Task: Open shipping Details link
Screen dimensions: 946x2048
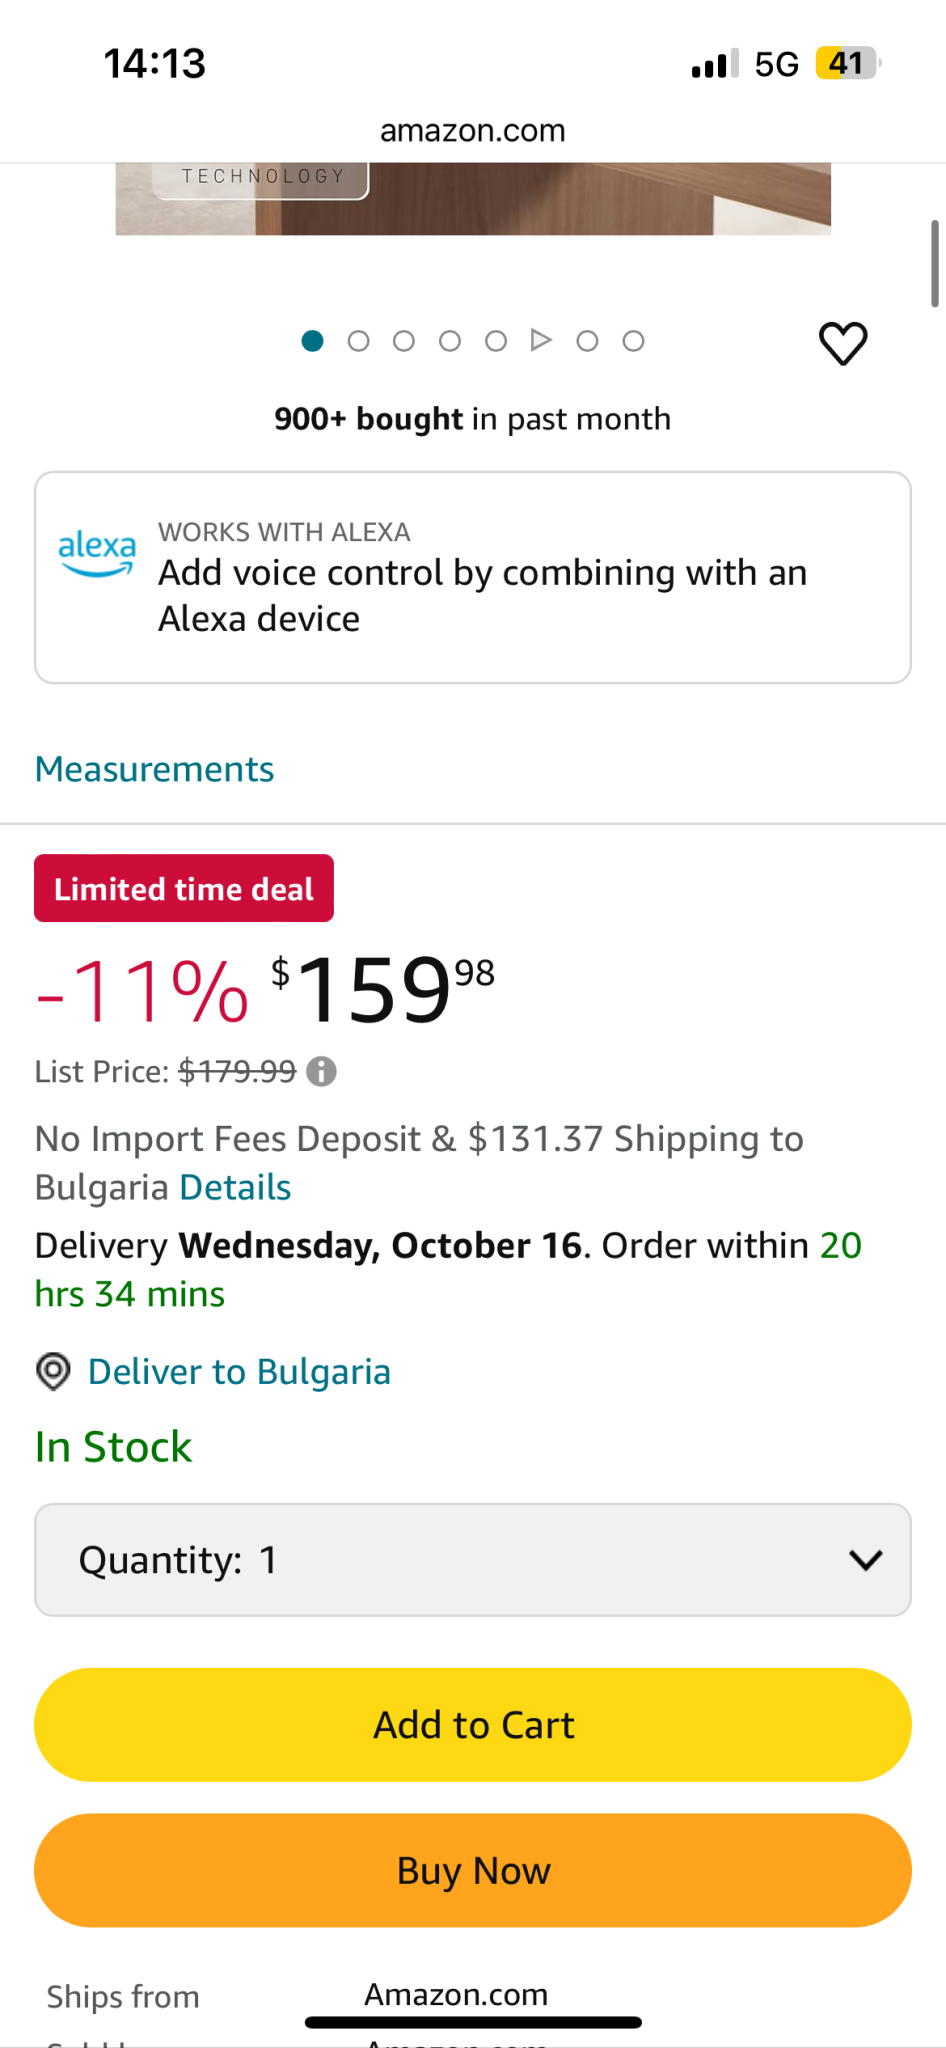Action: coord(235,1188)
